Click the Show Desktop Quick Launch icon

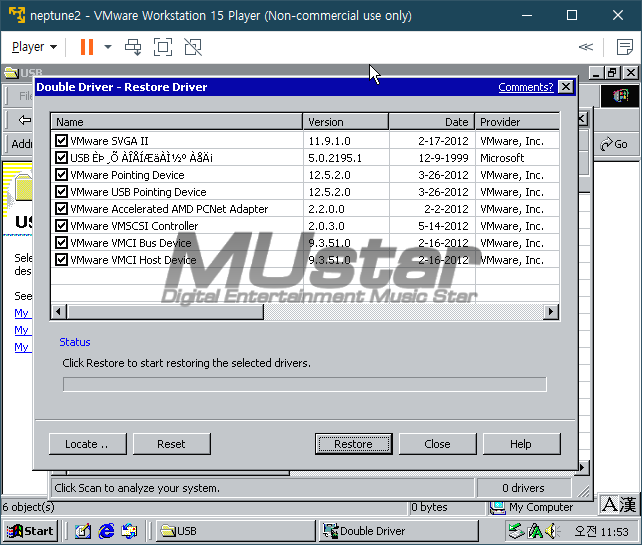(x=83, y=531)
